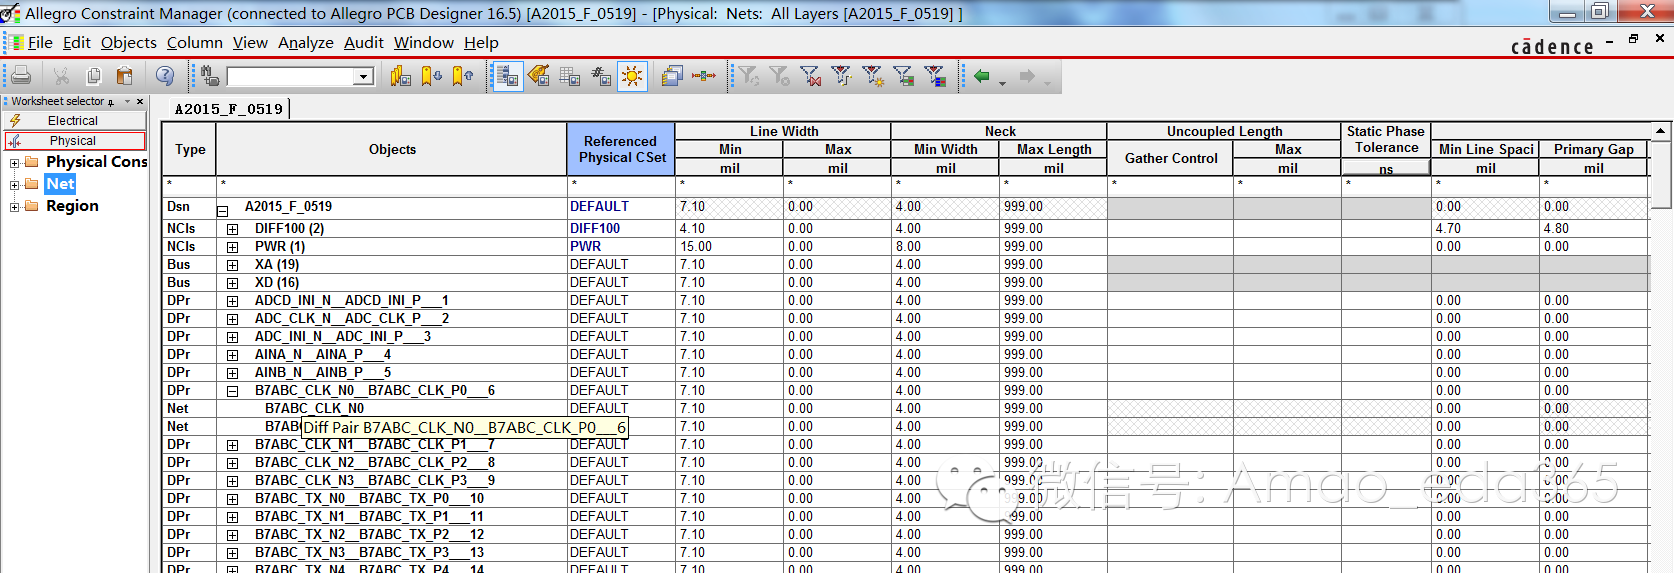
Task: Click the grid table toolbar icon
Action: click(x=570, y=76)
